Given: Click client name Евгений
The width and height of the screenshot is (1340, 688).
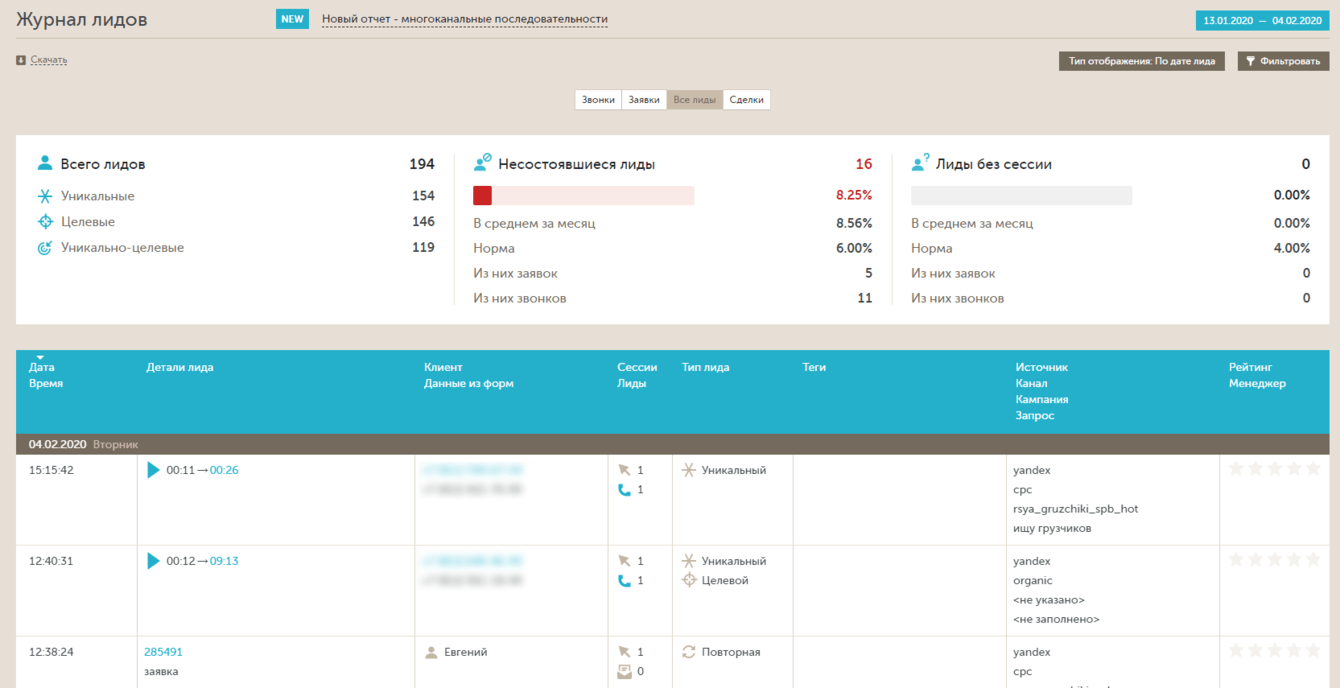Looking at the screenshot, I should coord(465,652).
